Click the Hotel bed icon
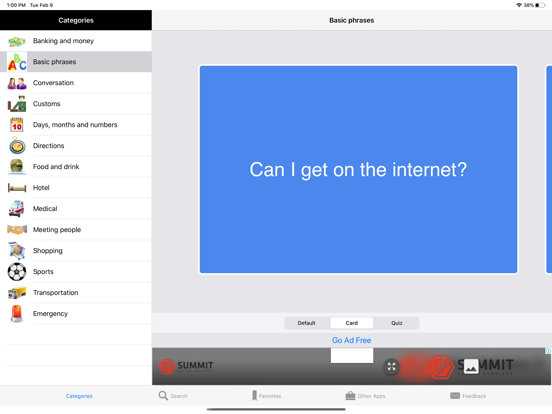The image size is (552, 414). coord(17,188)
